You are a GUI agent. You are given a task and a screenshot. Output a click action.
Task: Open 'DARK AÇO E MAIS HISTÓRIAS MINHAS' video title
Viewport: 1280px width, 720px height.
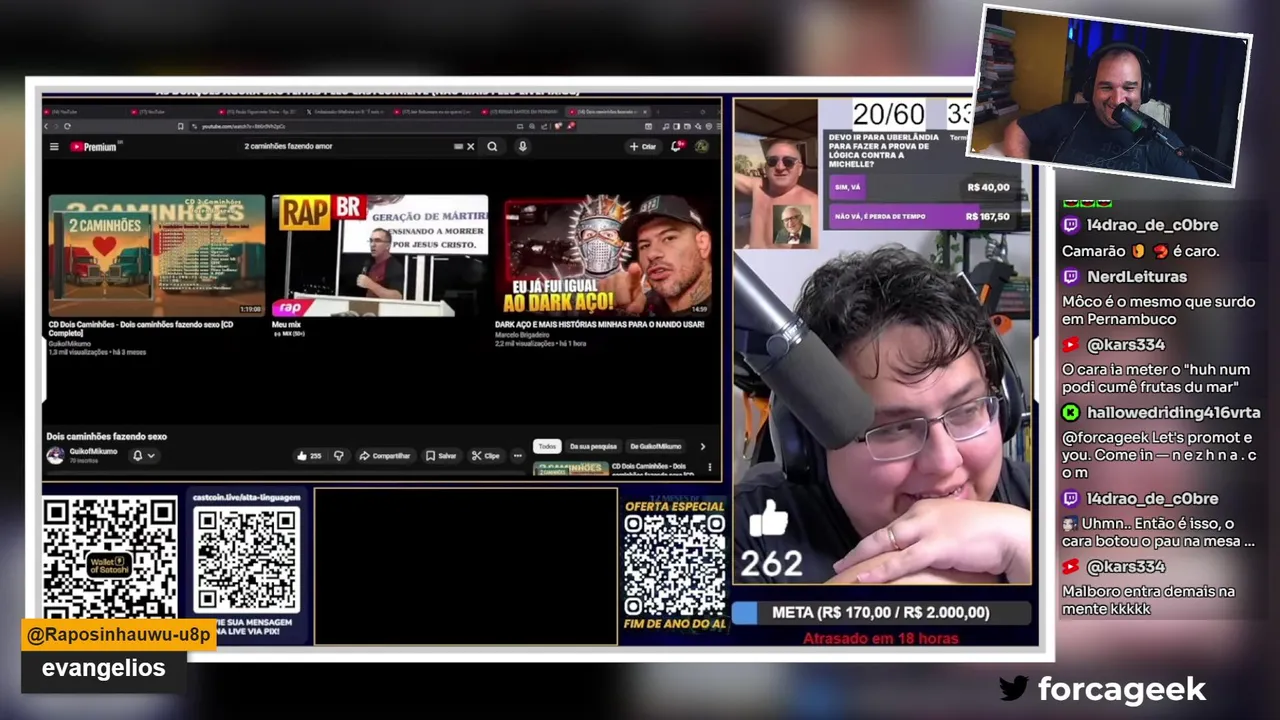coord(599,325)
